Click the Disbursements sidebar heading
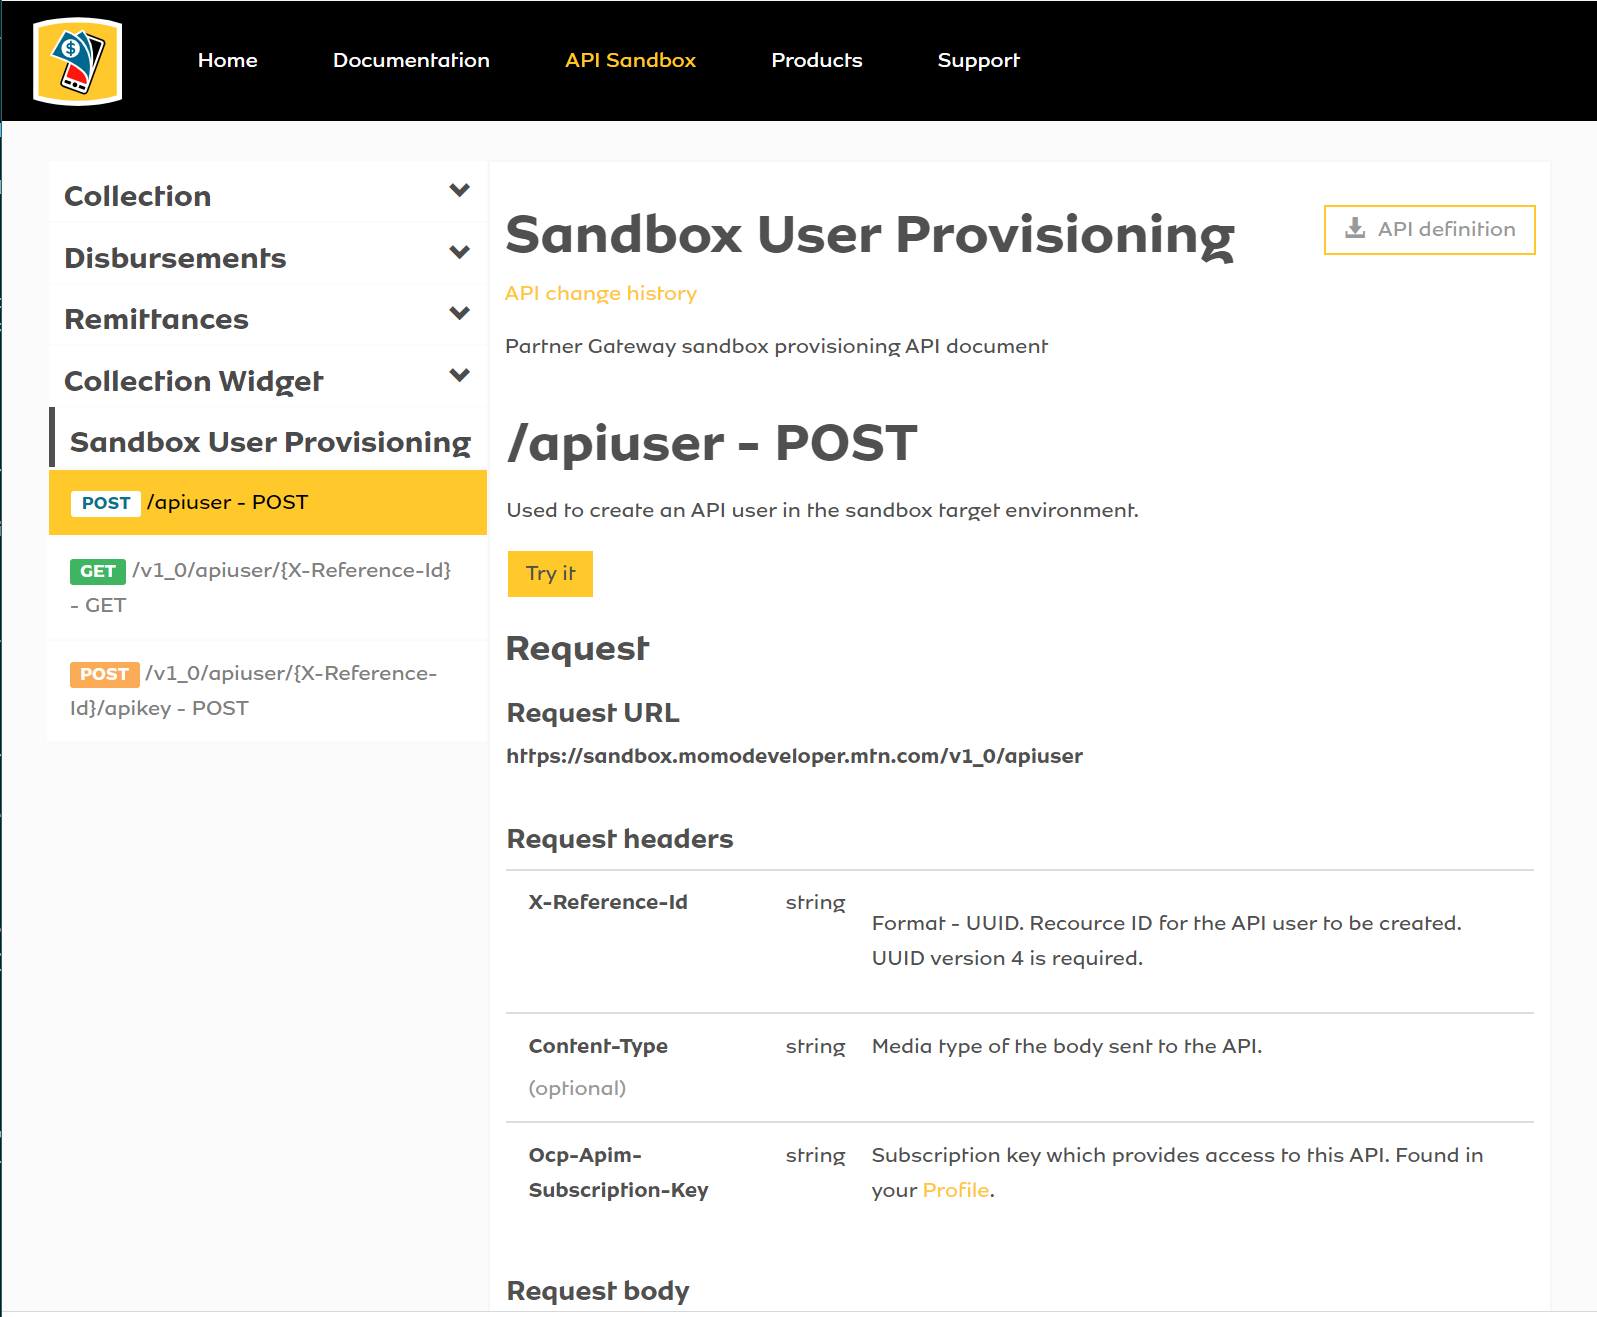This screenshot has height=1317, width=1597. [175, 258]
